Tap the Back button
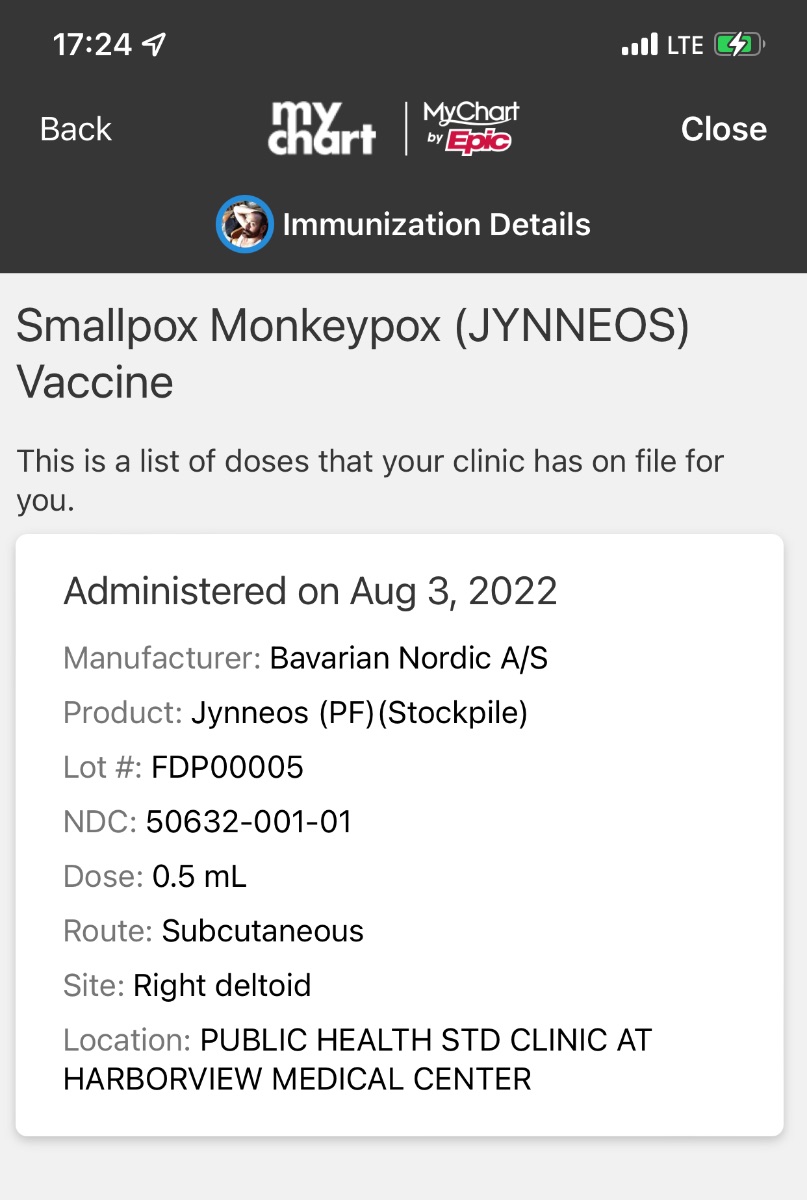Viewport: 807px width, 1200px height. [76, 129]
